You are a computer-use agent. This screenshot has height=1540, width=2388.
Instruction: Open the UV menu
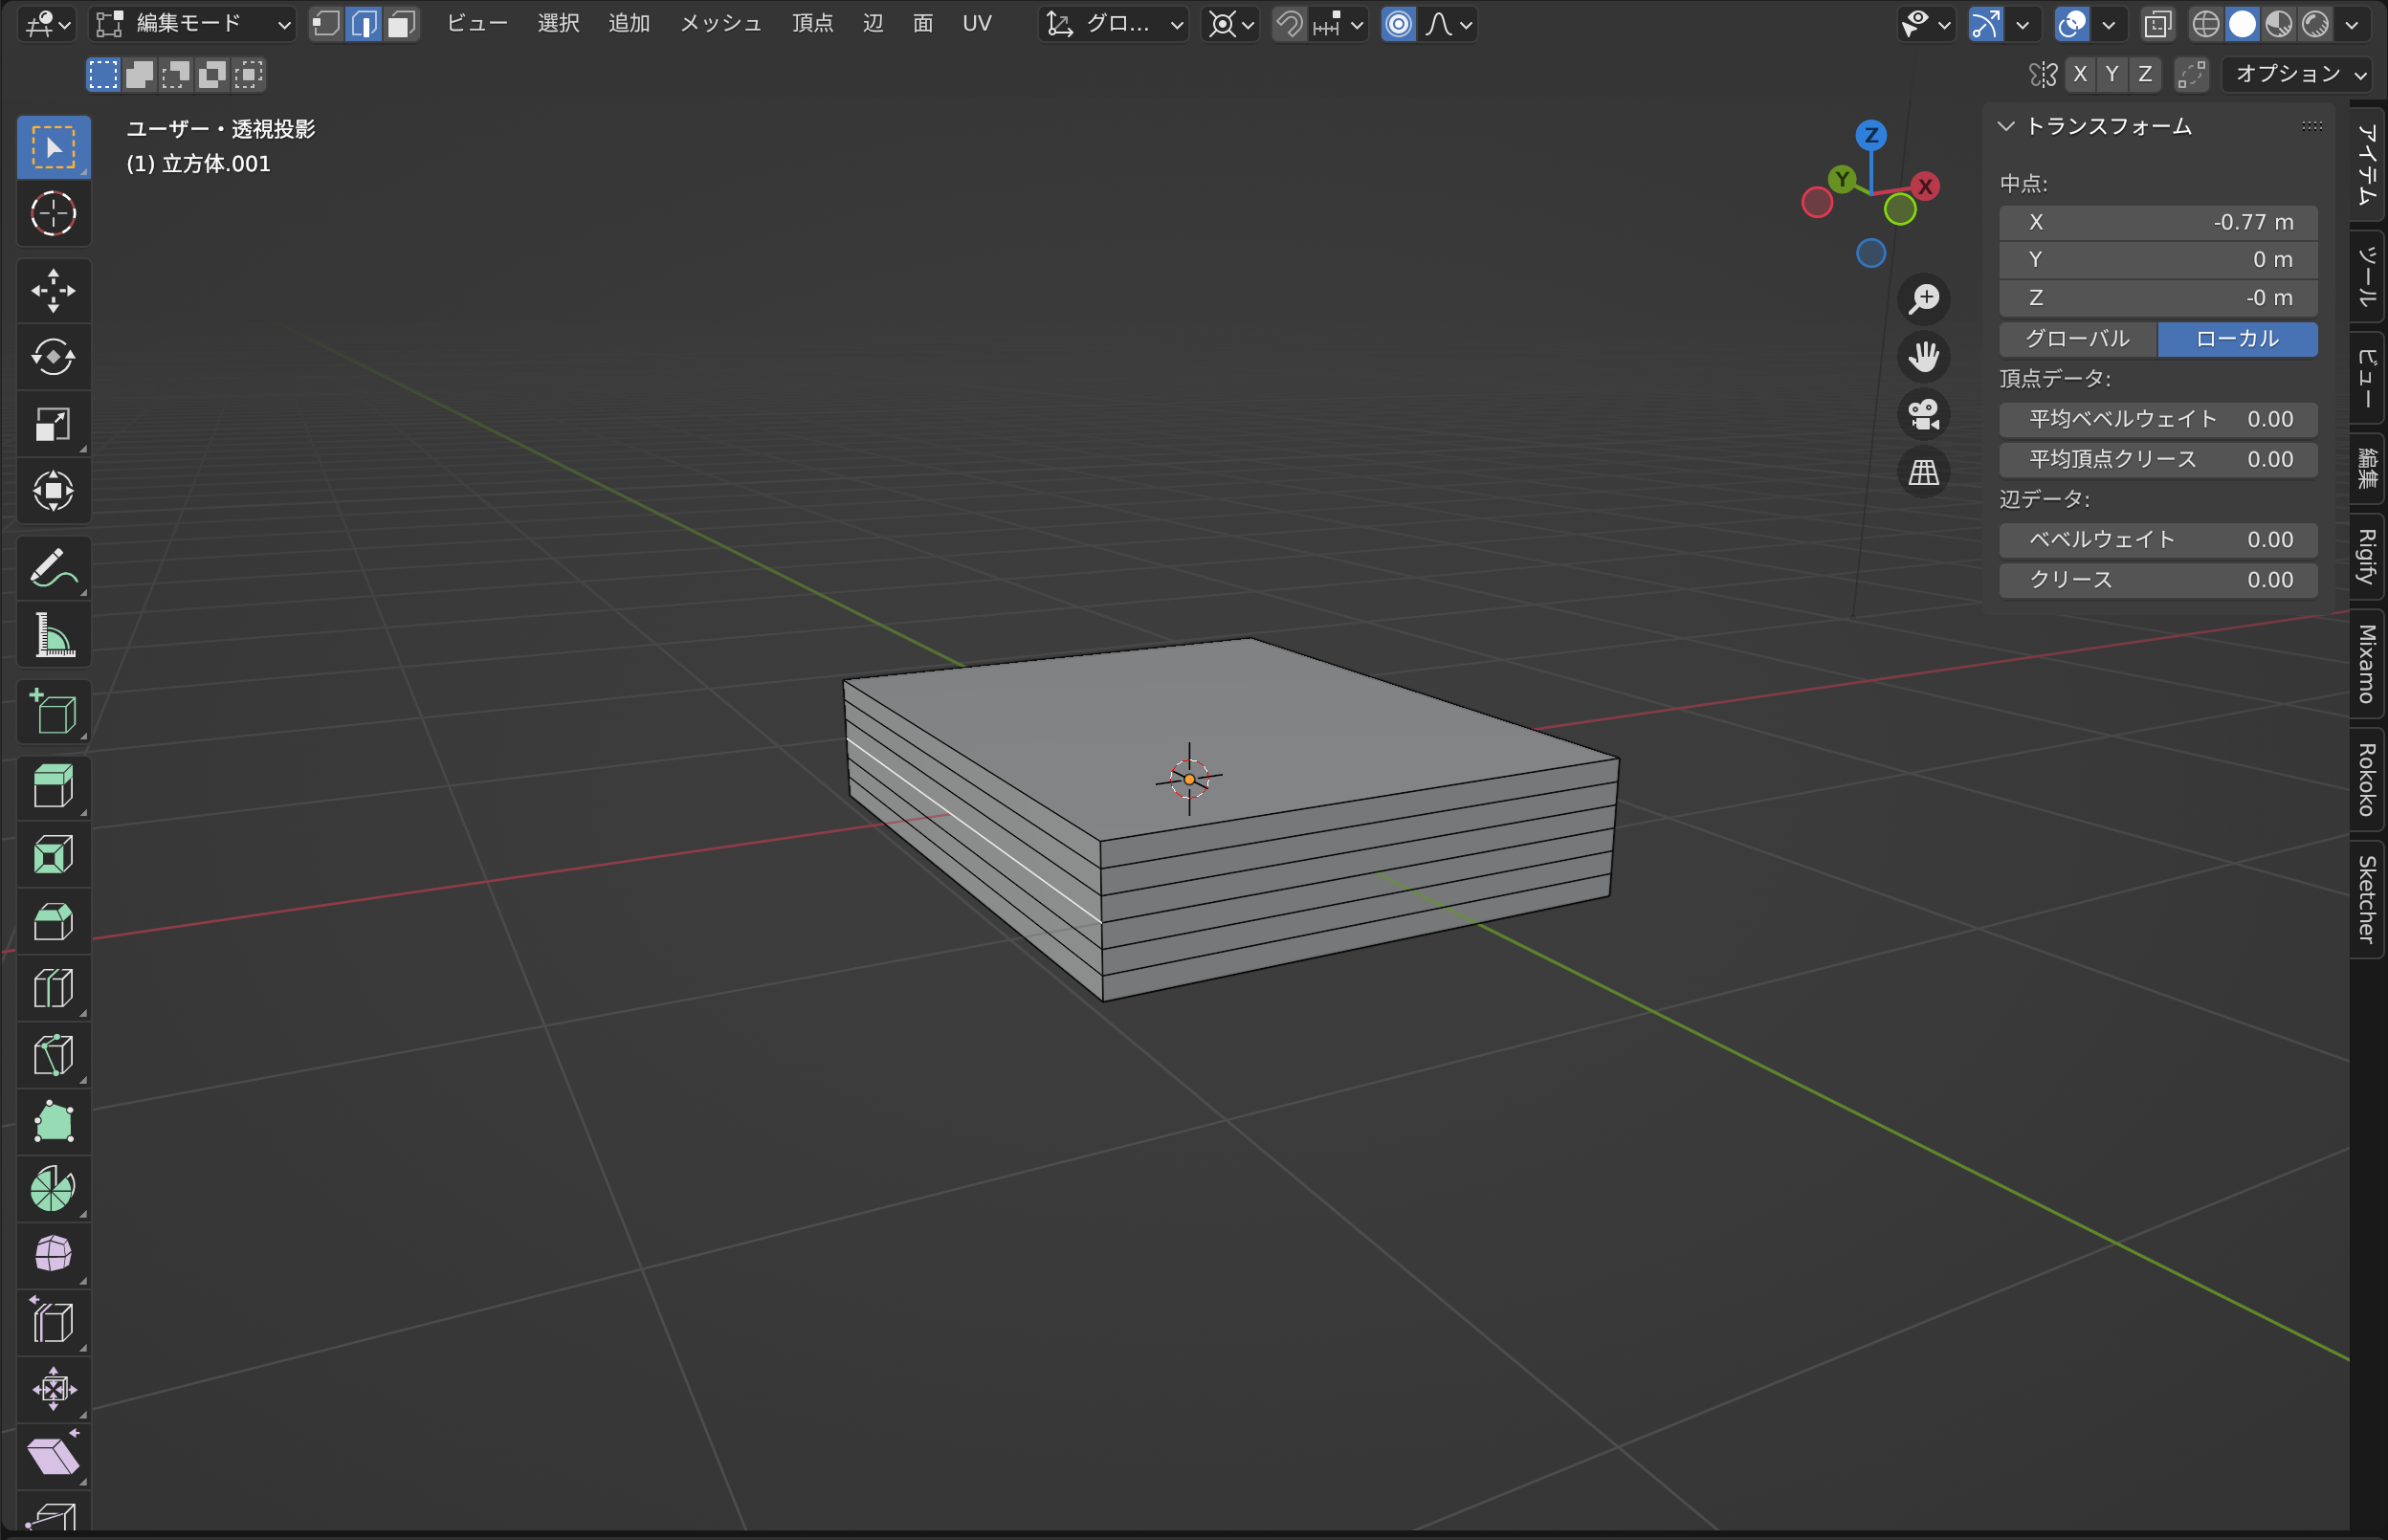click(x=977, y=23)
